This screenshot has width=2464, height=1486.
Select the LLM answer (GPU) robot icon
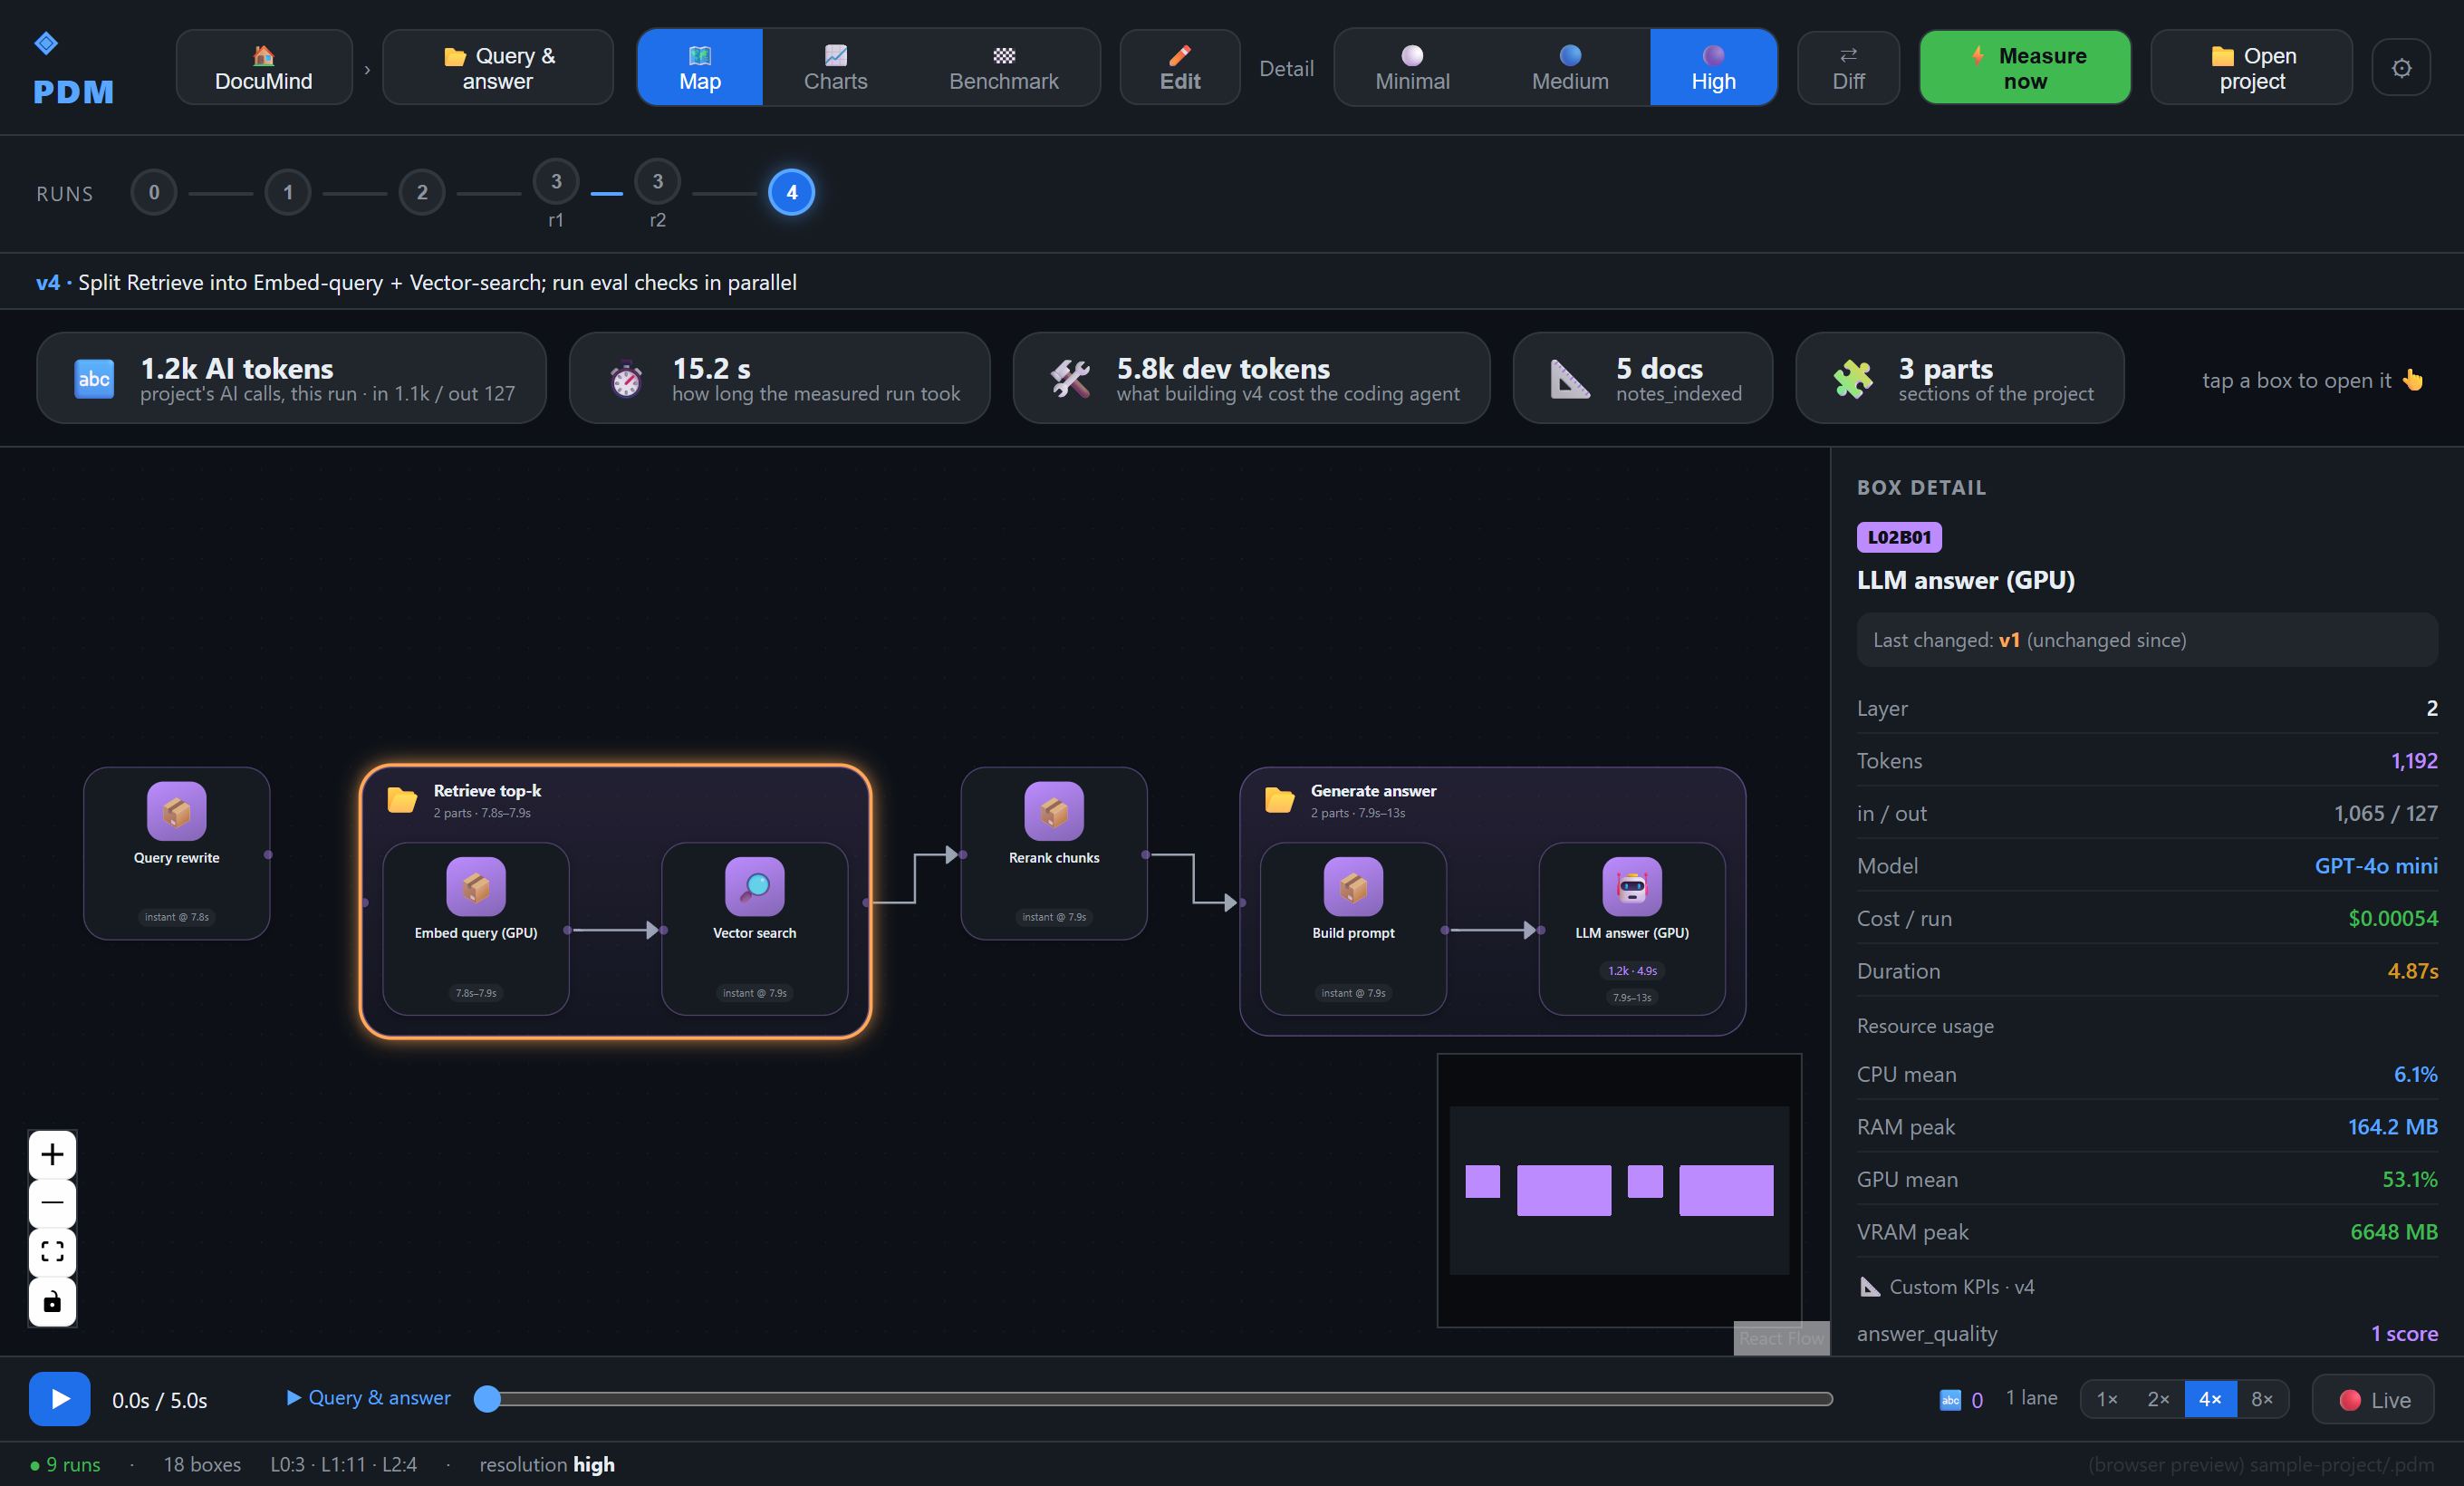point(1632,887)
